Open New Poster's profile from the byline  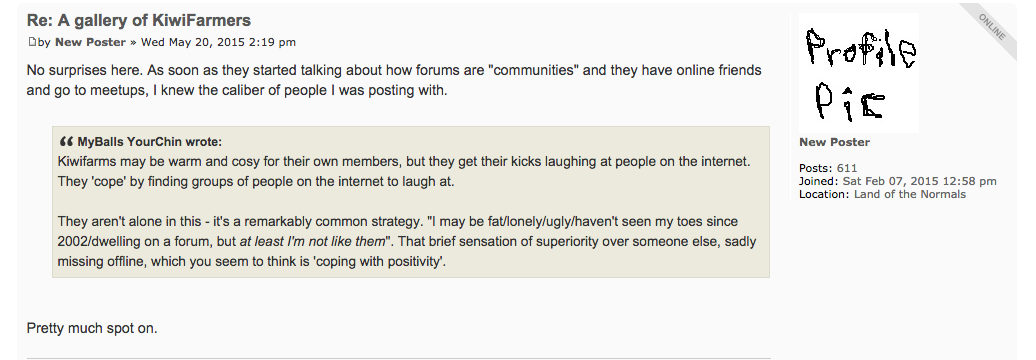tap(90, 42)
